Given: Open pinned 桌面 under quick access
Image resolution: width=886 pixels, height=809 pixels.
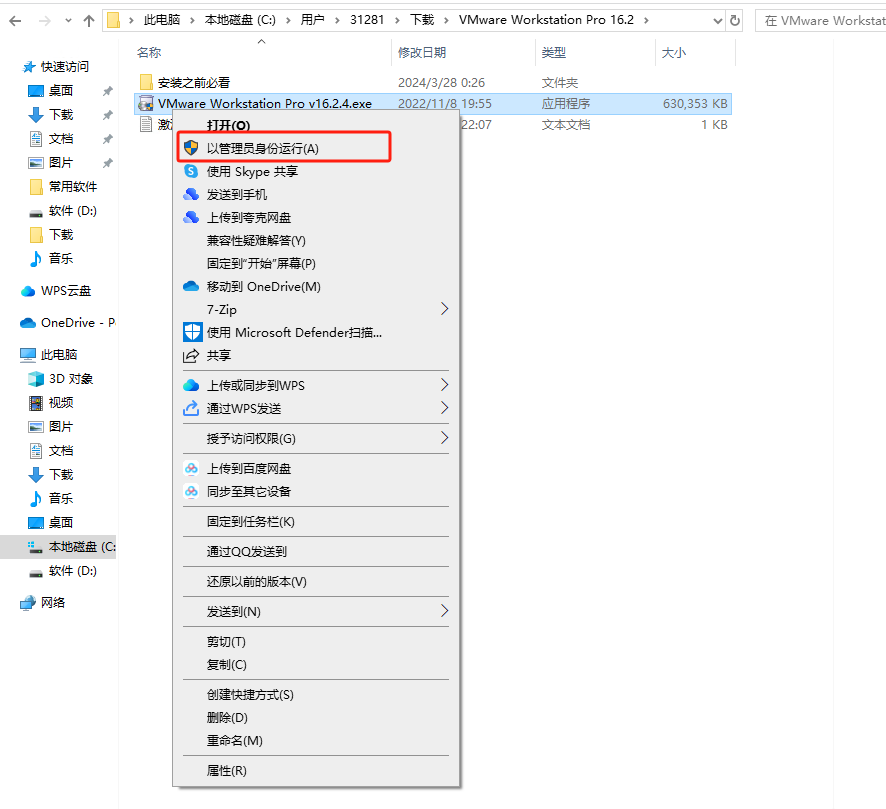Looking at the screenshot, I should coord(61,90).
